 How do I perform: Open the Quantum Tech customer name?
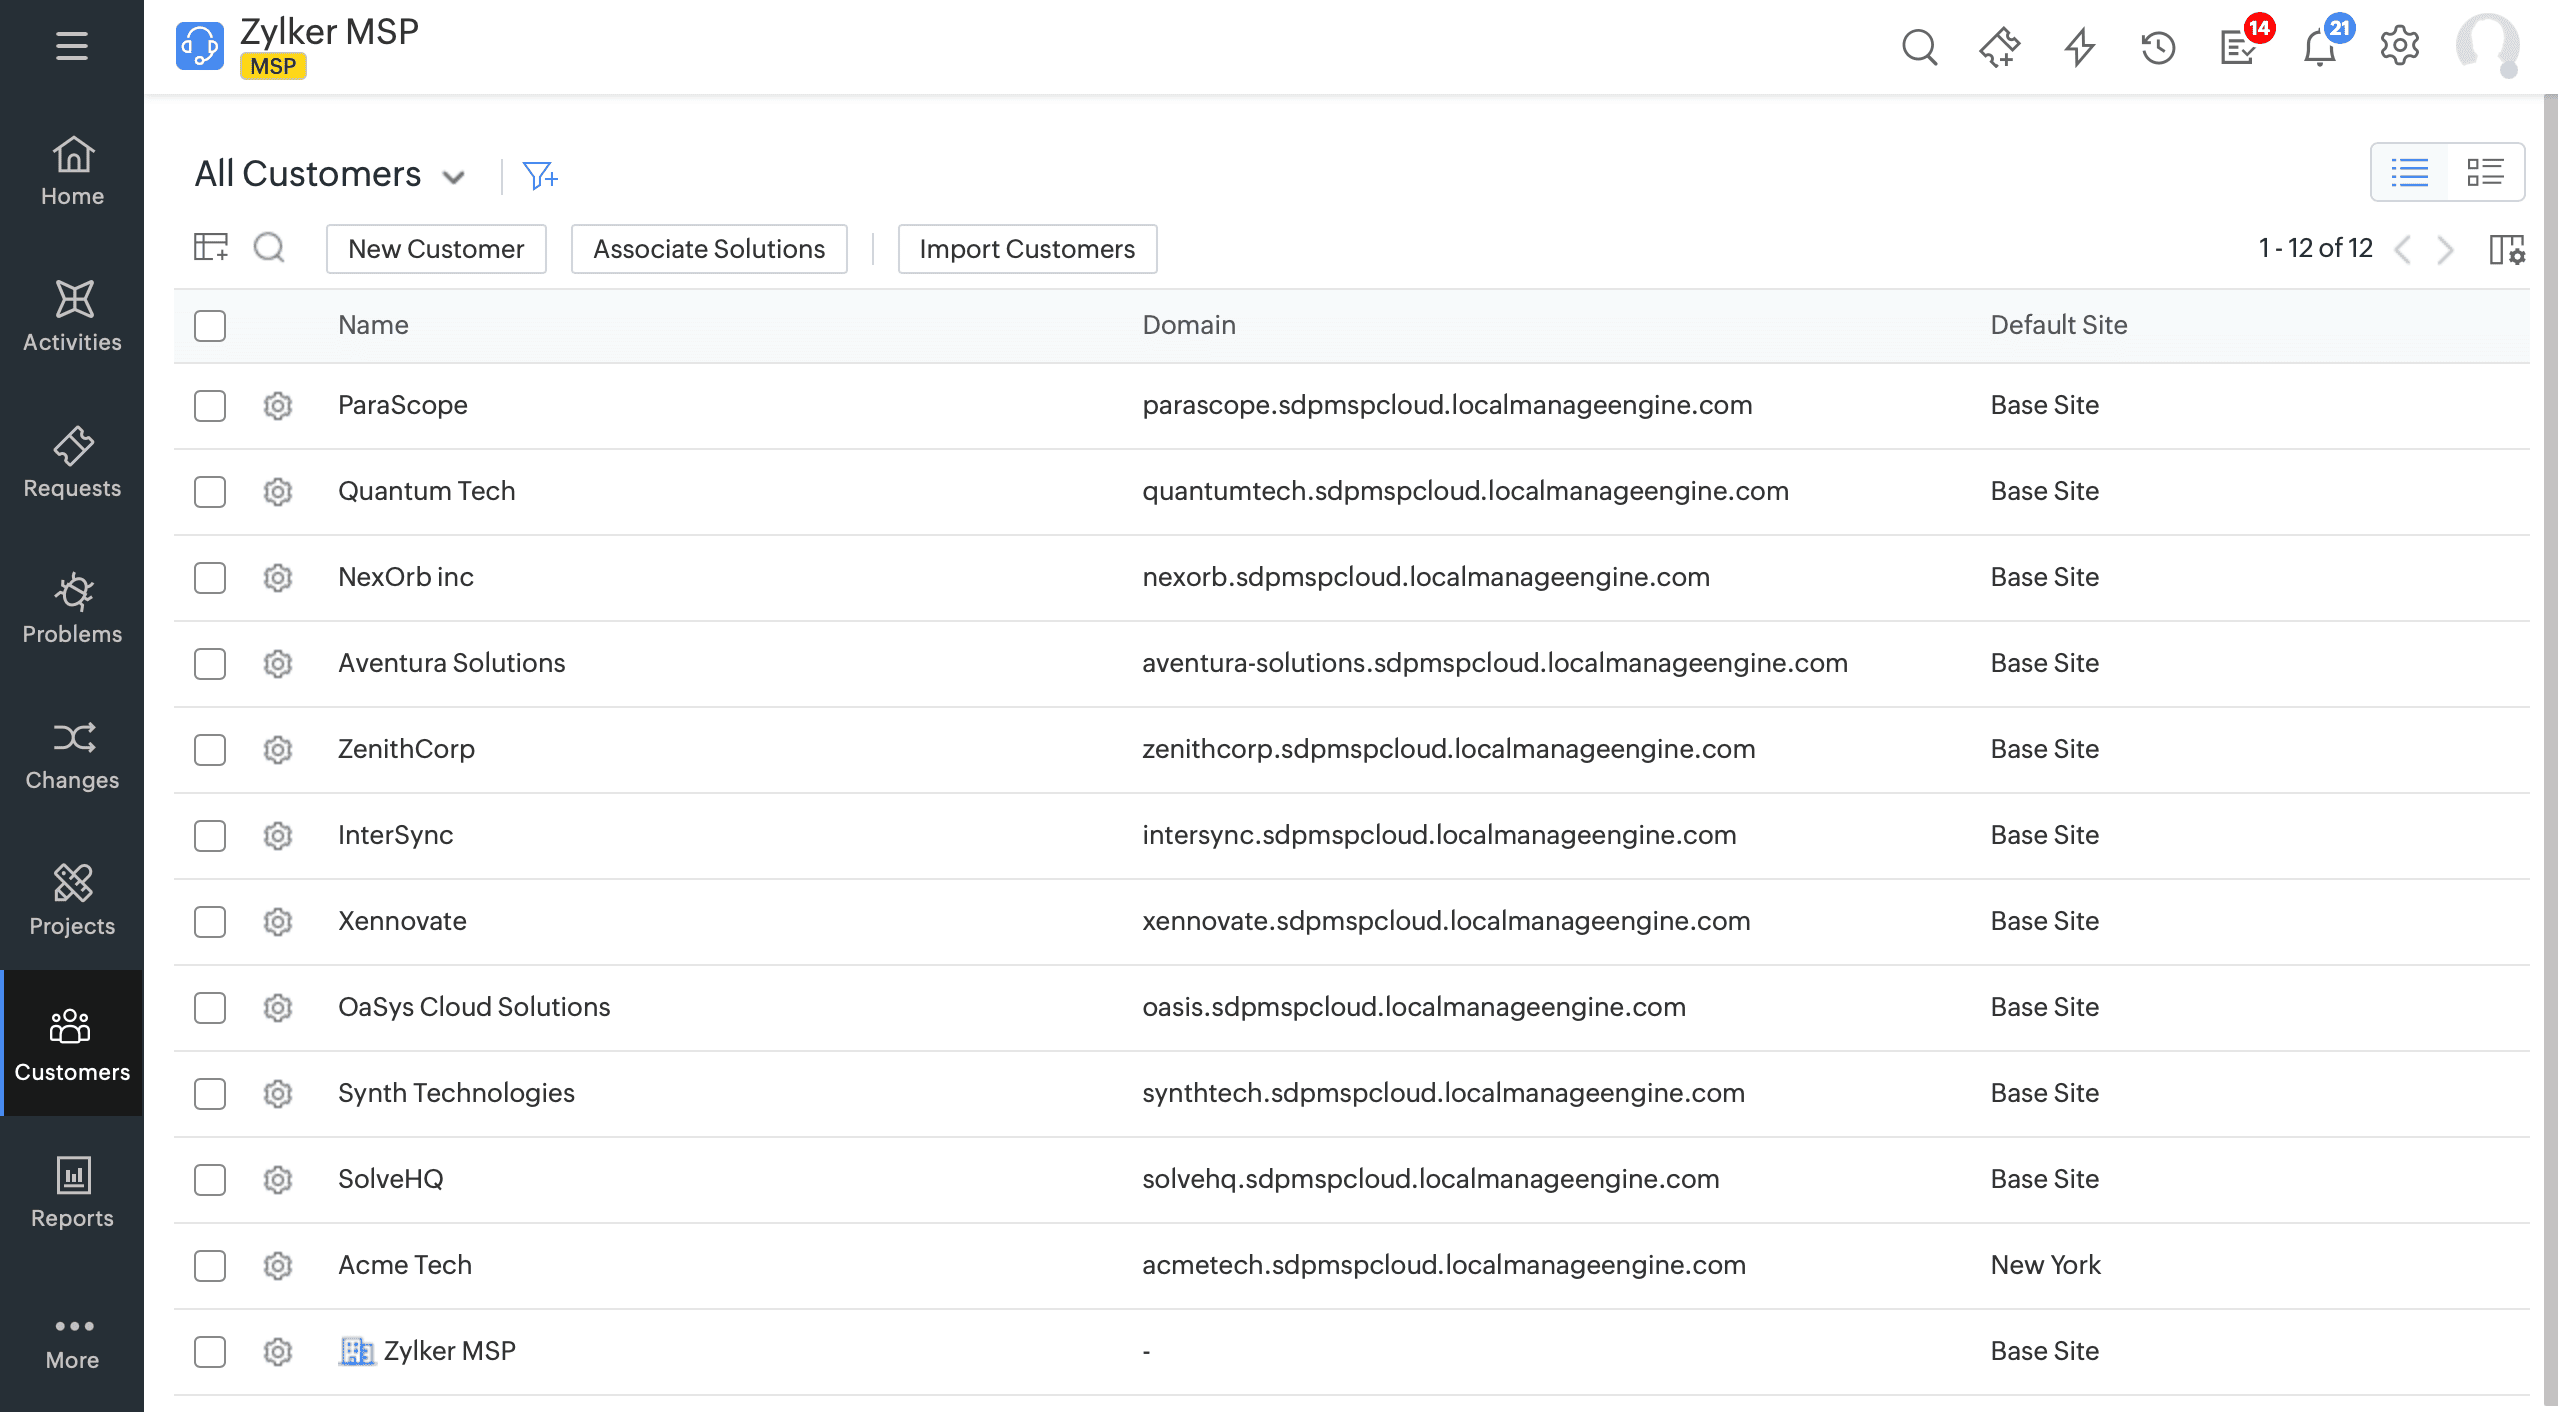point(426,491)
